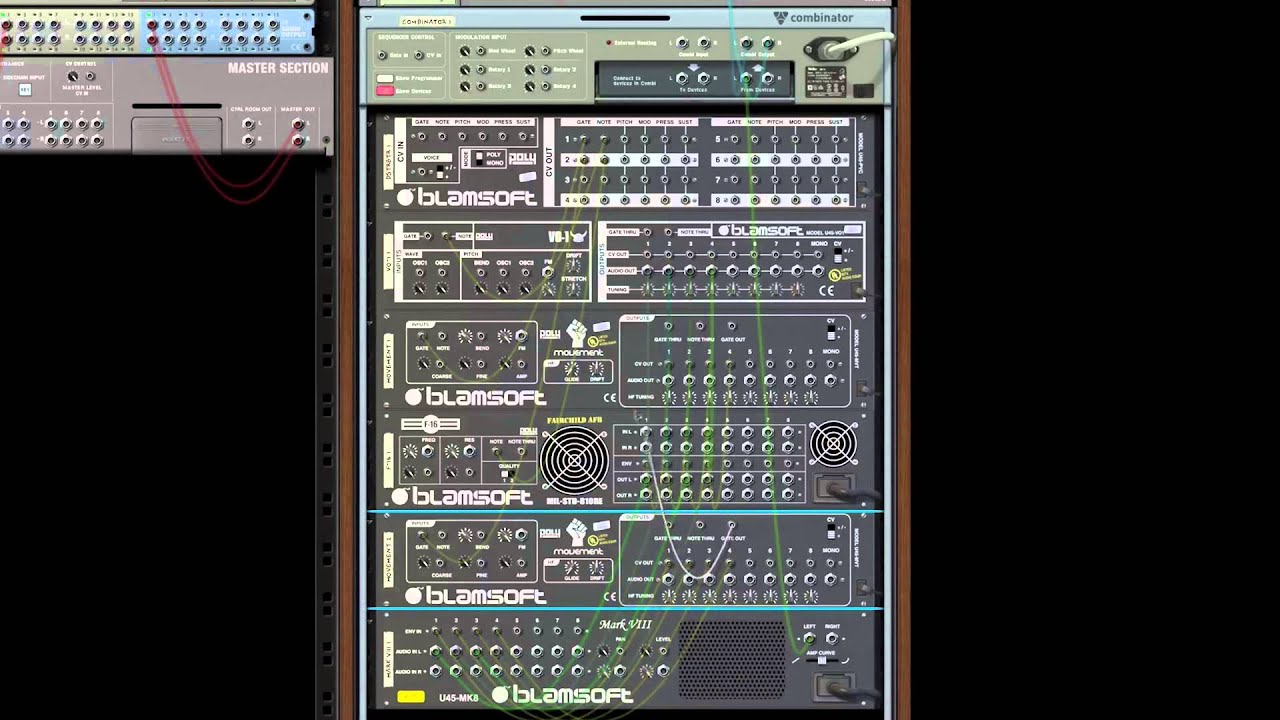Click the Mark VIII Left output jack
Image resolution: width=1280 pixels, height=720 pixels.
click(808, 638)
